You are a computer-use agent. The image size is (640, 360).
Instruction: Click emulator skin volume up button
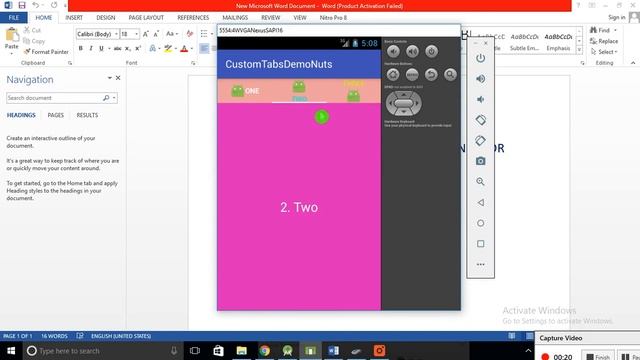(412, 51)
